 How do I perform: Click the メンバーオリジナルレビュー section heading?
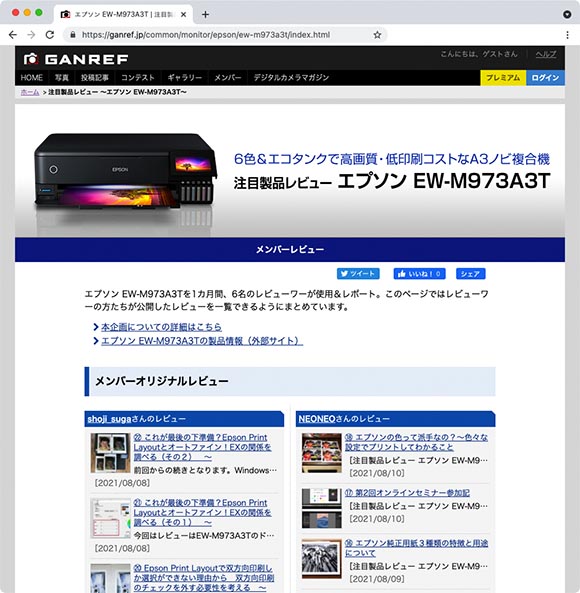(290, 381)
